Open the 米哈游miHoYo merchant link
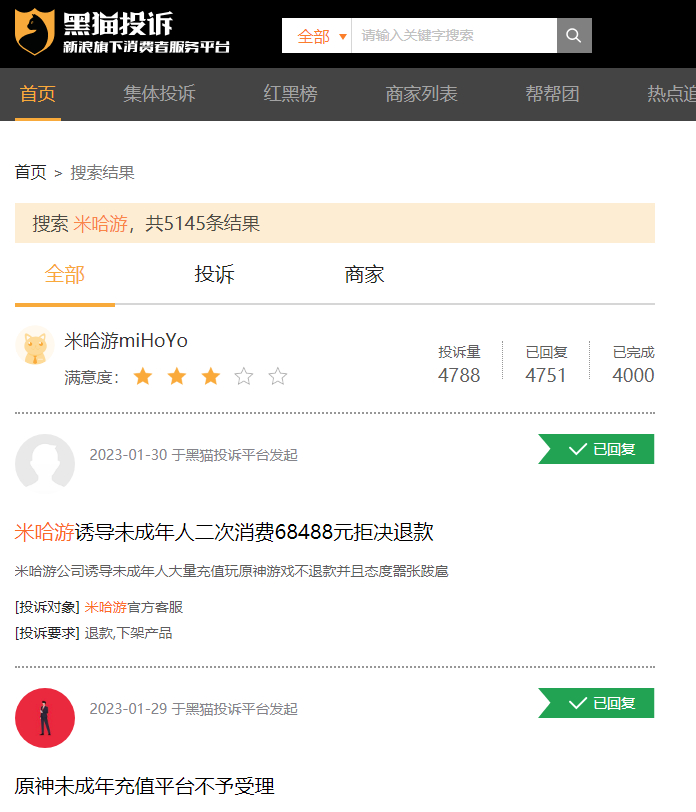The image size is (696, 812). click(x=126, y=341)
